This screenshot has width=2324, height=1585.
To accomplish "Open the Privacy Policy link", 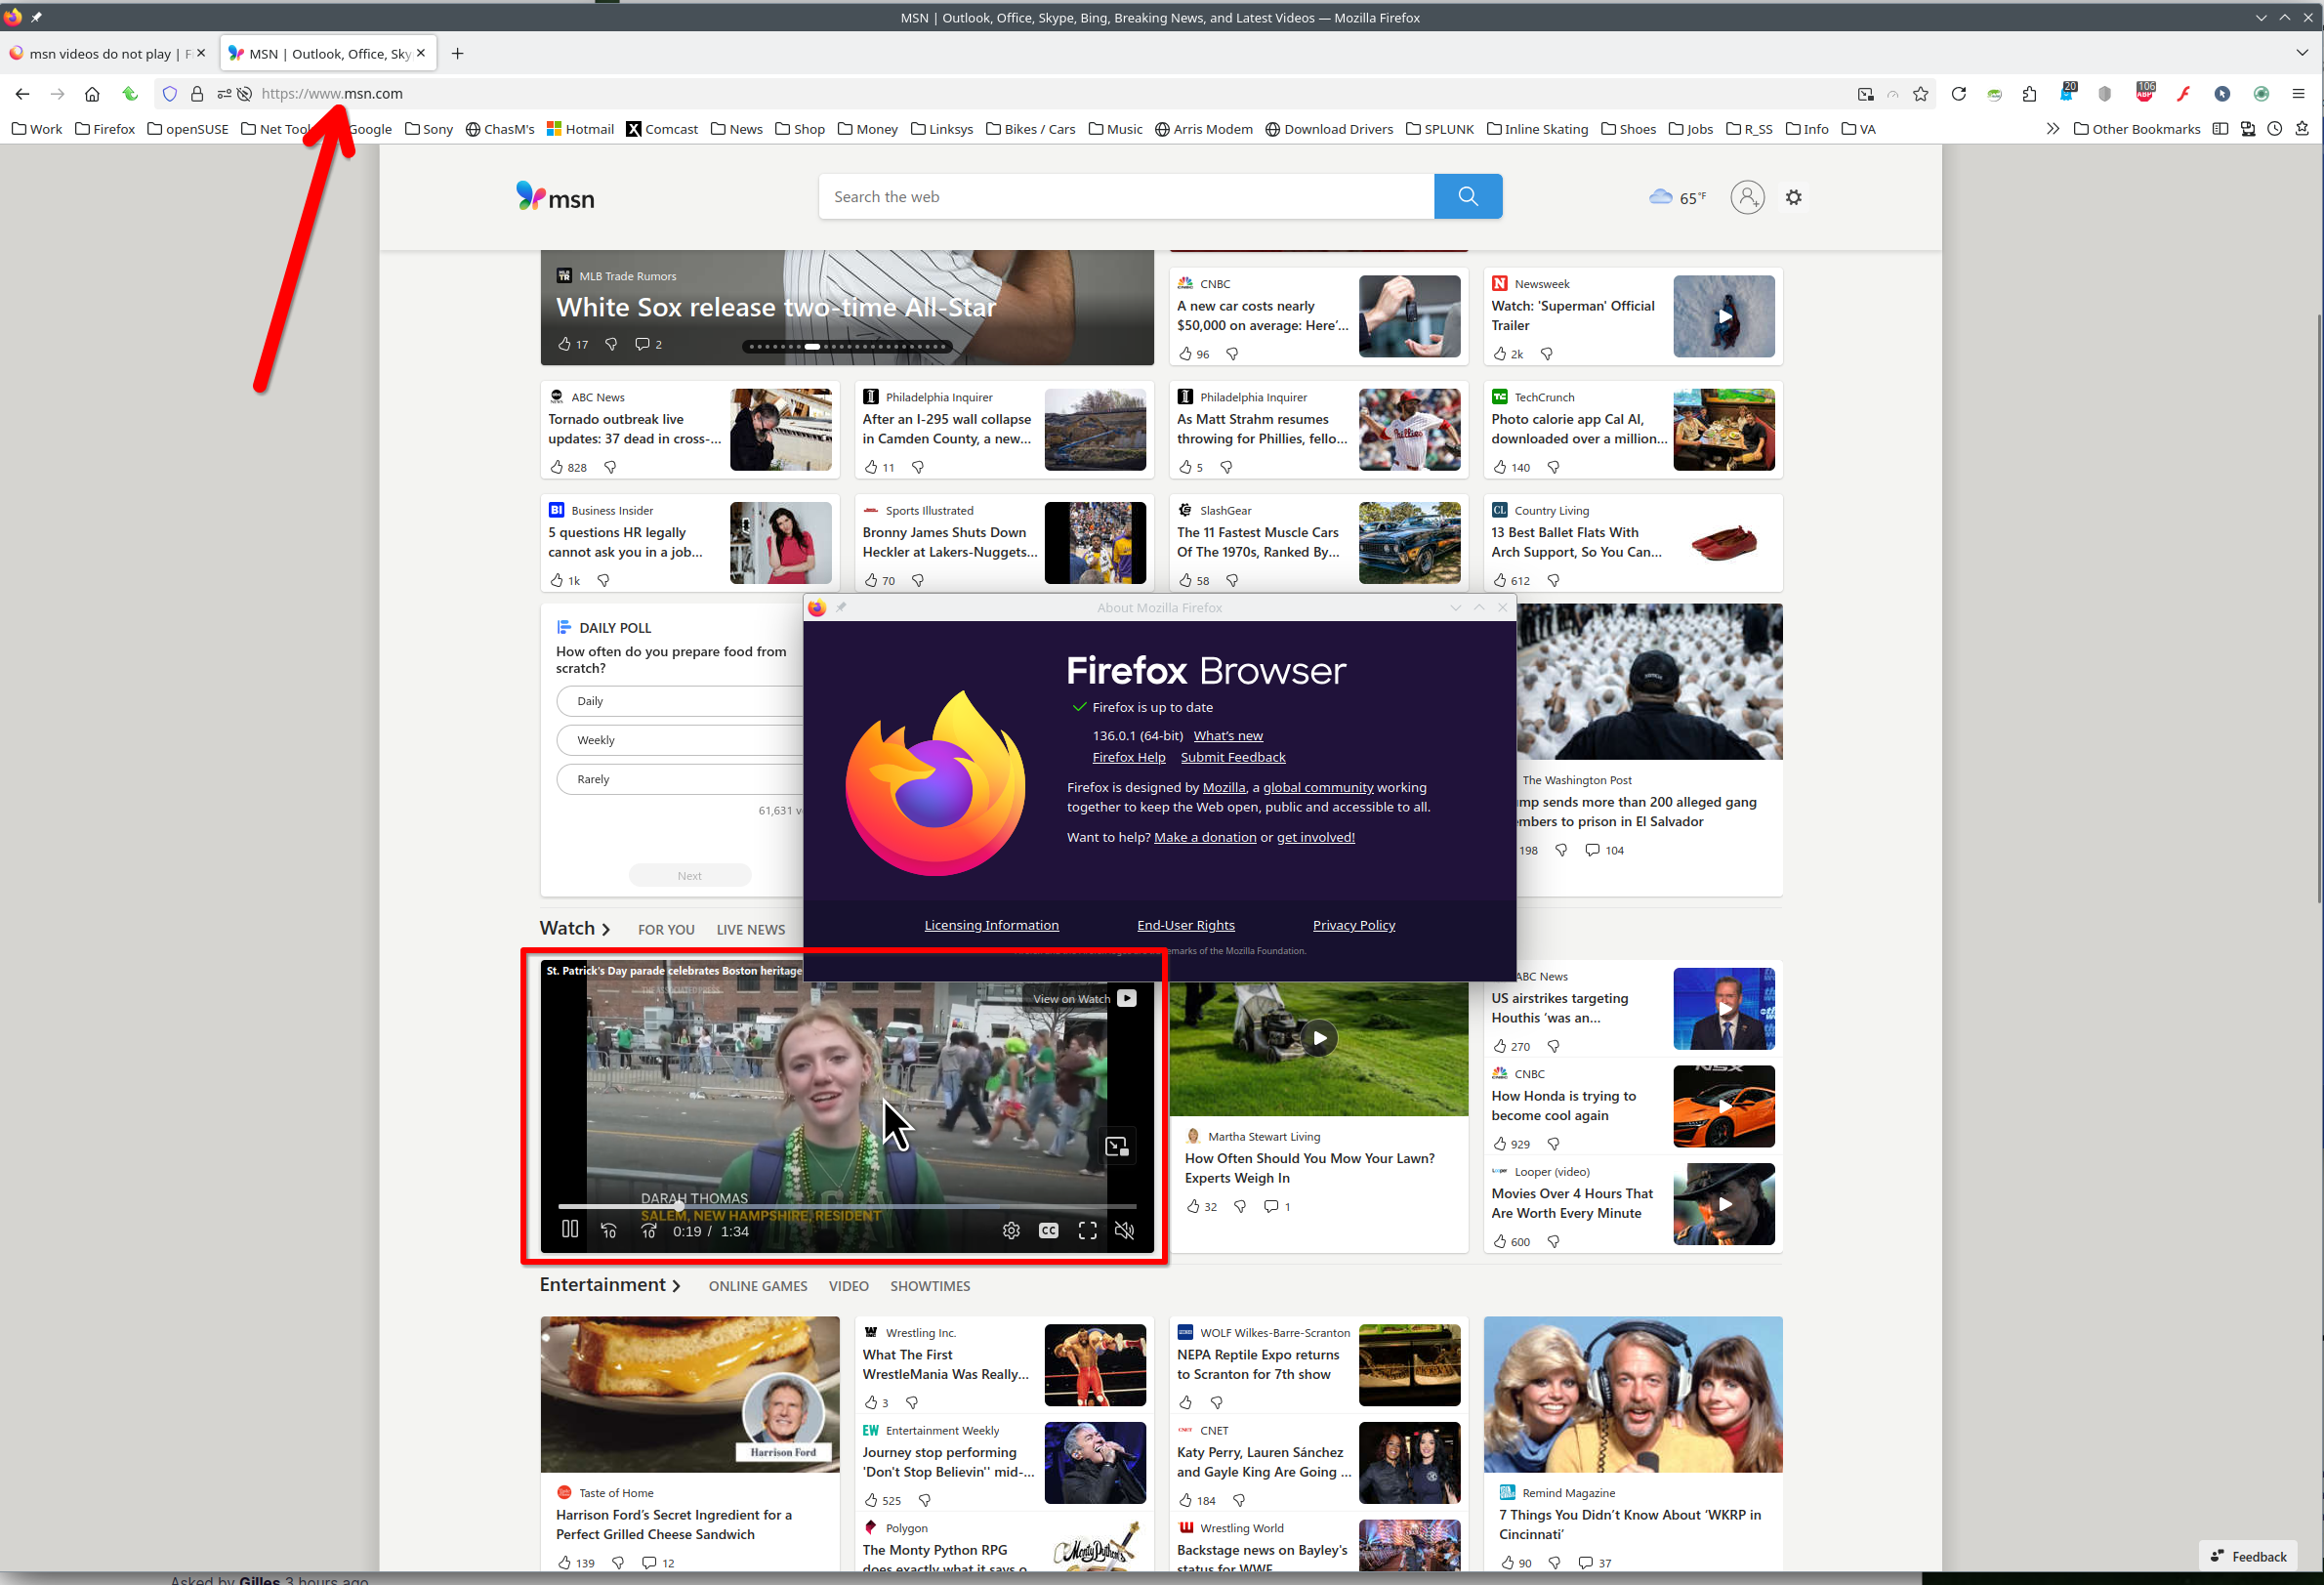I will pos(1354,925).
